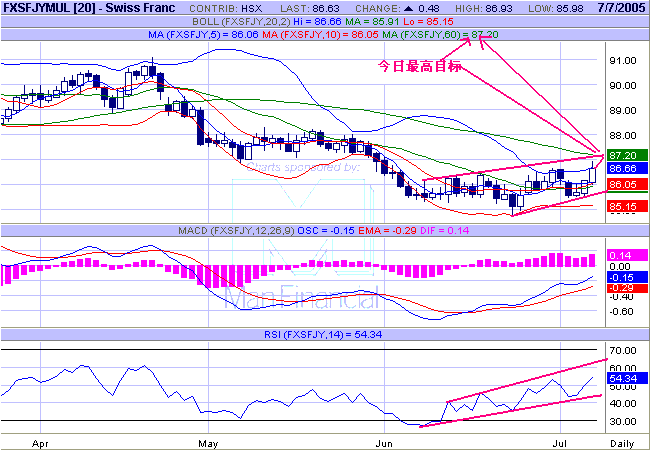This screenshot has width=650, height=450.
Task: Click the -0.60 label on MACD axis
Action: 621,311
